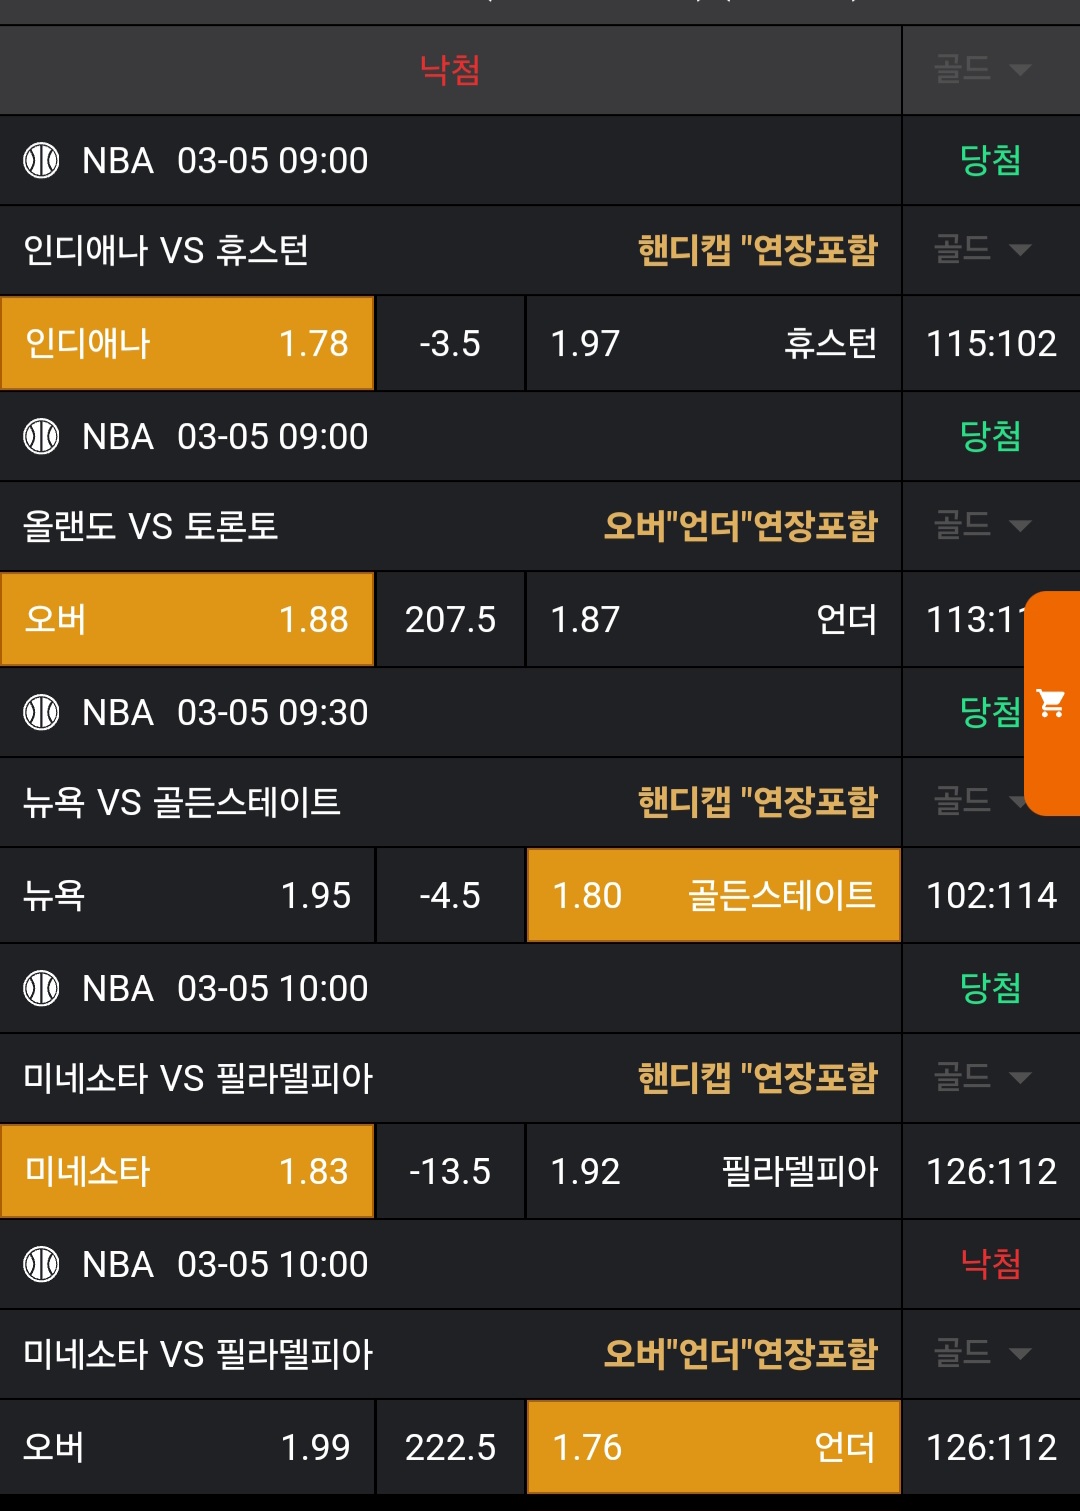The width and height of the screenshot is (1080, 1511).
Task: Click basketball icon above 미네소타 1.83 handicap row
Action: (41, 988)
